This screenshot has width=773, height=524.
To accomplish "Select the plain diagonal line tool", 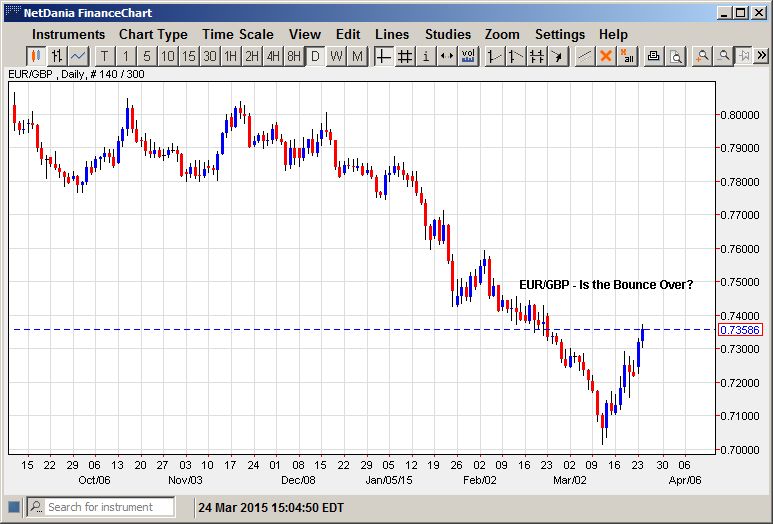I will (x=585, y=56).
